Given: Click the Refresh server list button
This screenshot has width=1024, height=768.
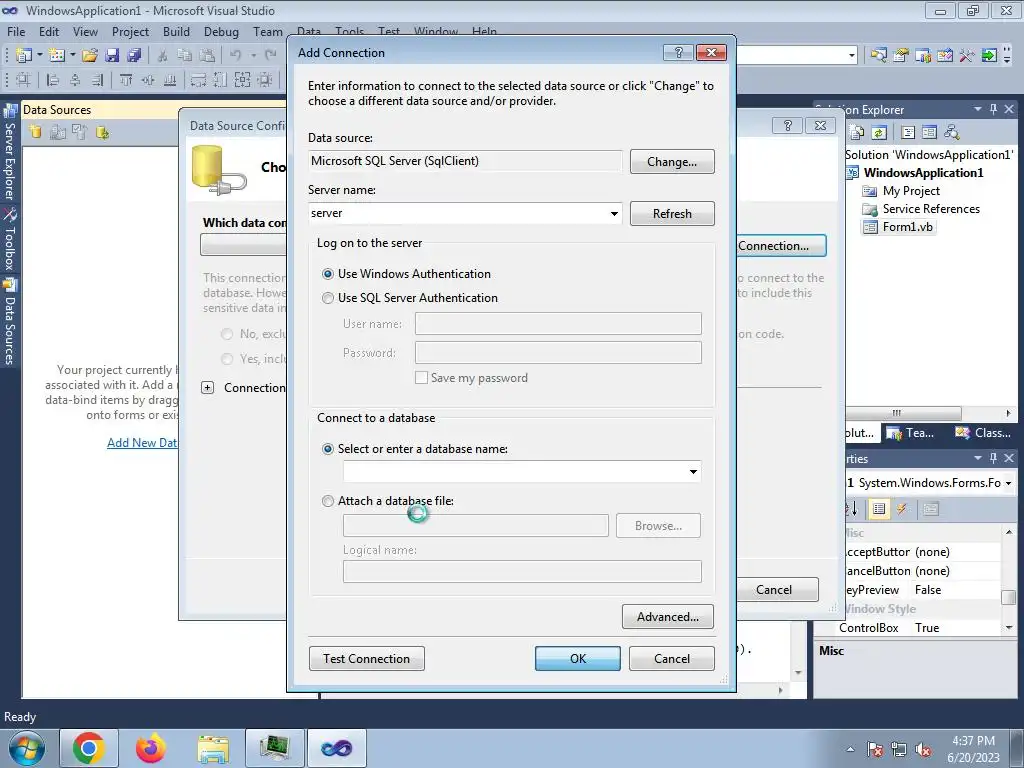Looking at the screenshot, I should tap(672, 214).
